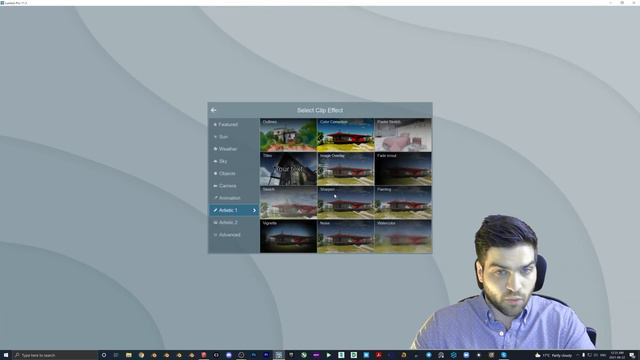Choose the Color Correction effect thumbnail
This screenshot has width=640, height=360.
point(345,135)
